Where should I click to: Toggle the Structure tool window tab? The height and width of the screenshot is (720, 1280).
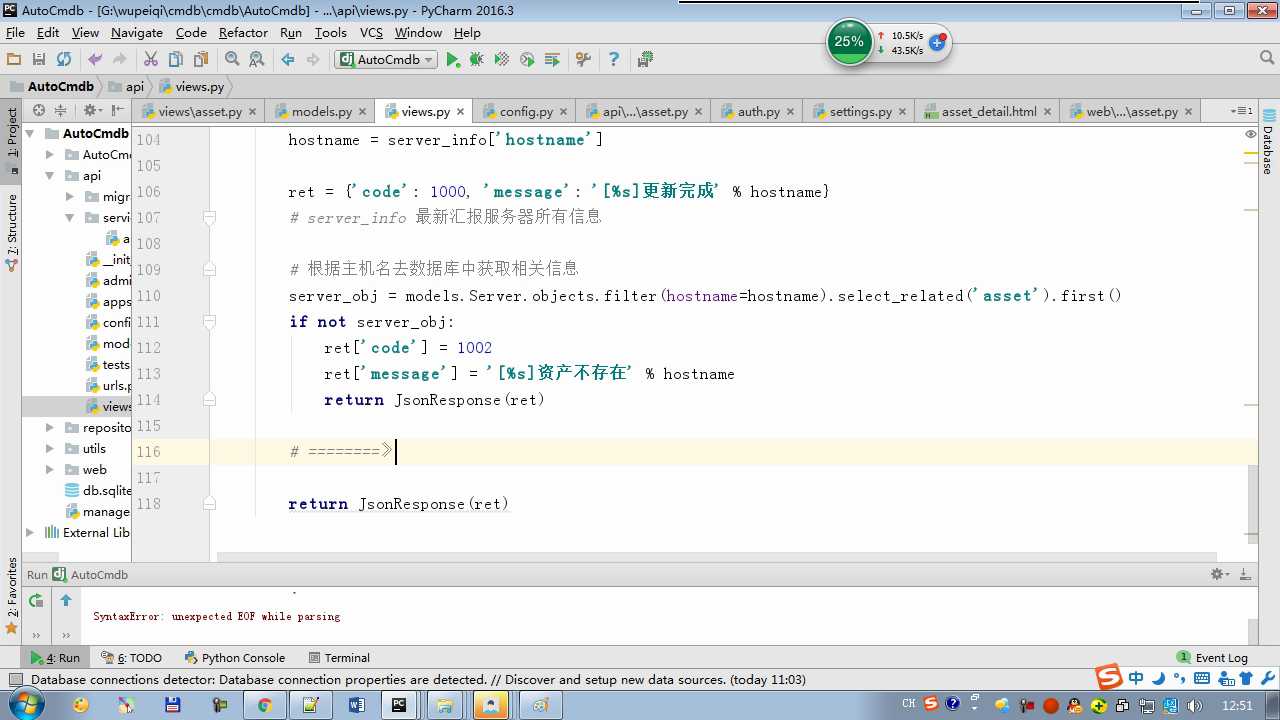(x=12, y=232)
